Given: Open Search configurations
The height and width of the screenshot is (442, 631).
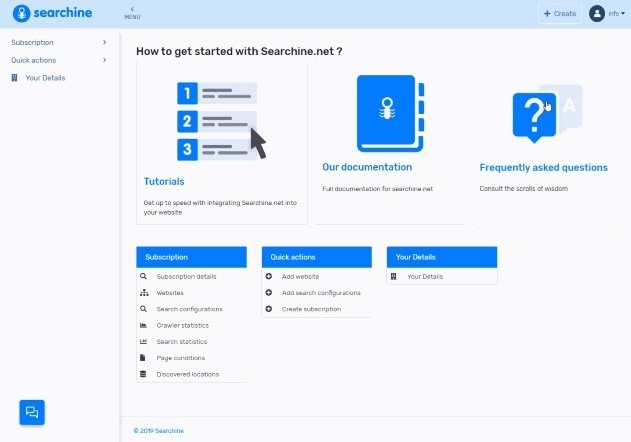Looking at the screenshot, I should point(190,309).
